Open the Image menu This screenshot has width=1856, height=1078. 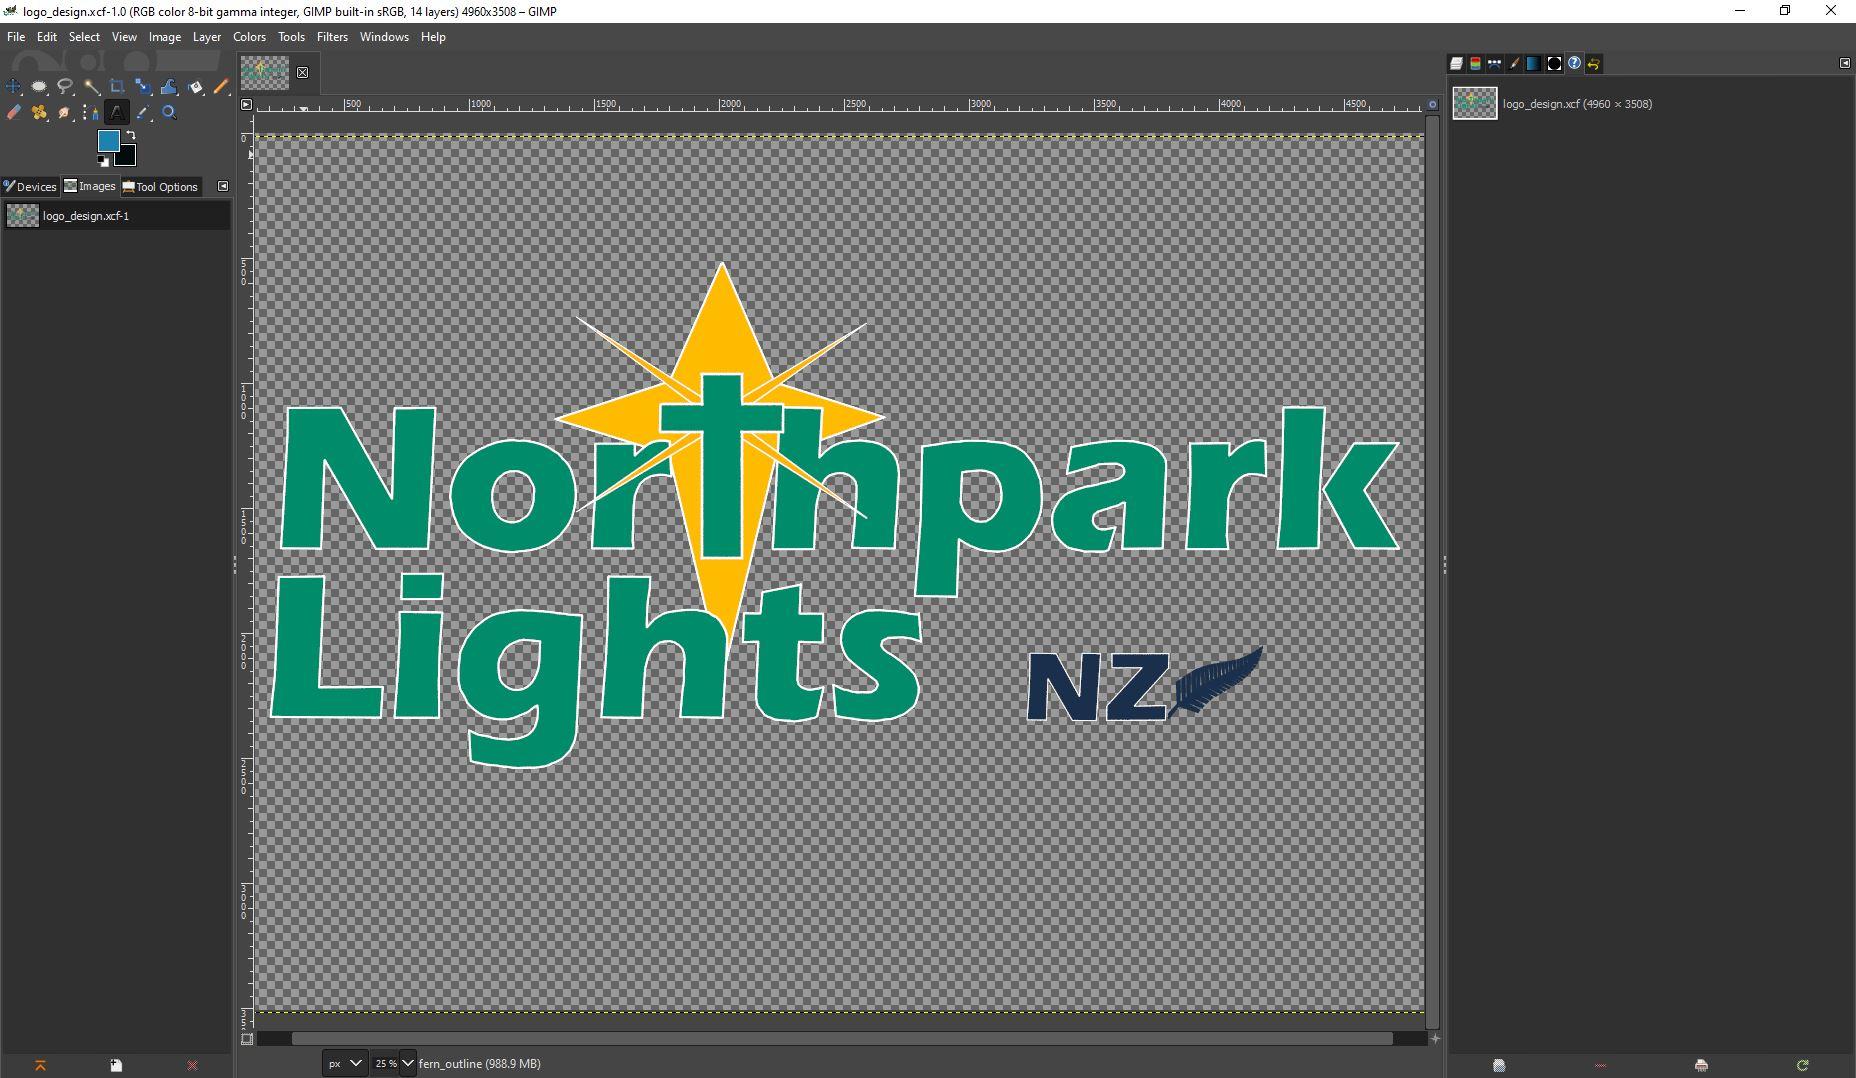pyautogui.click(x=165, y=37)
